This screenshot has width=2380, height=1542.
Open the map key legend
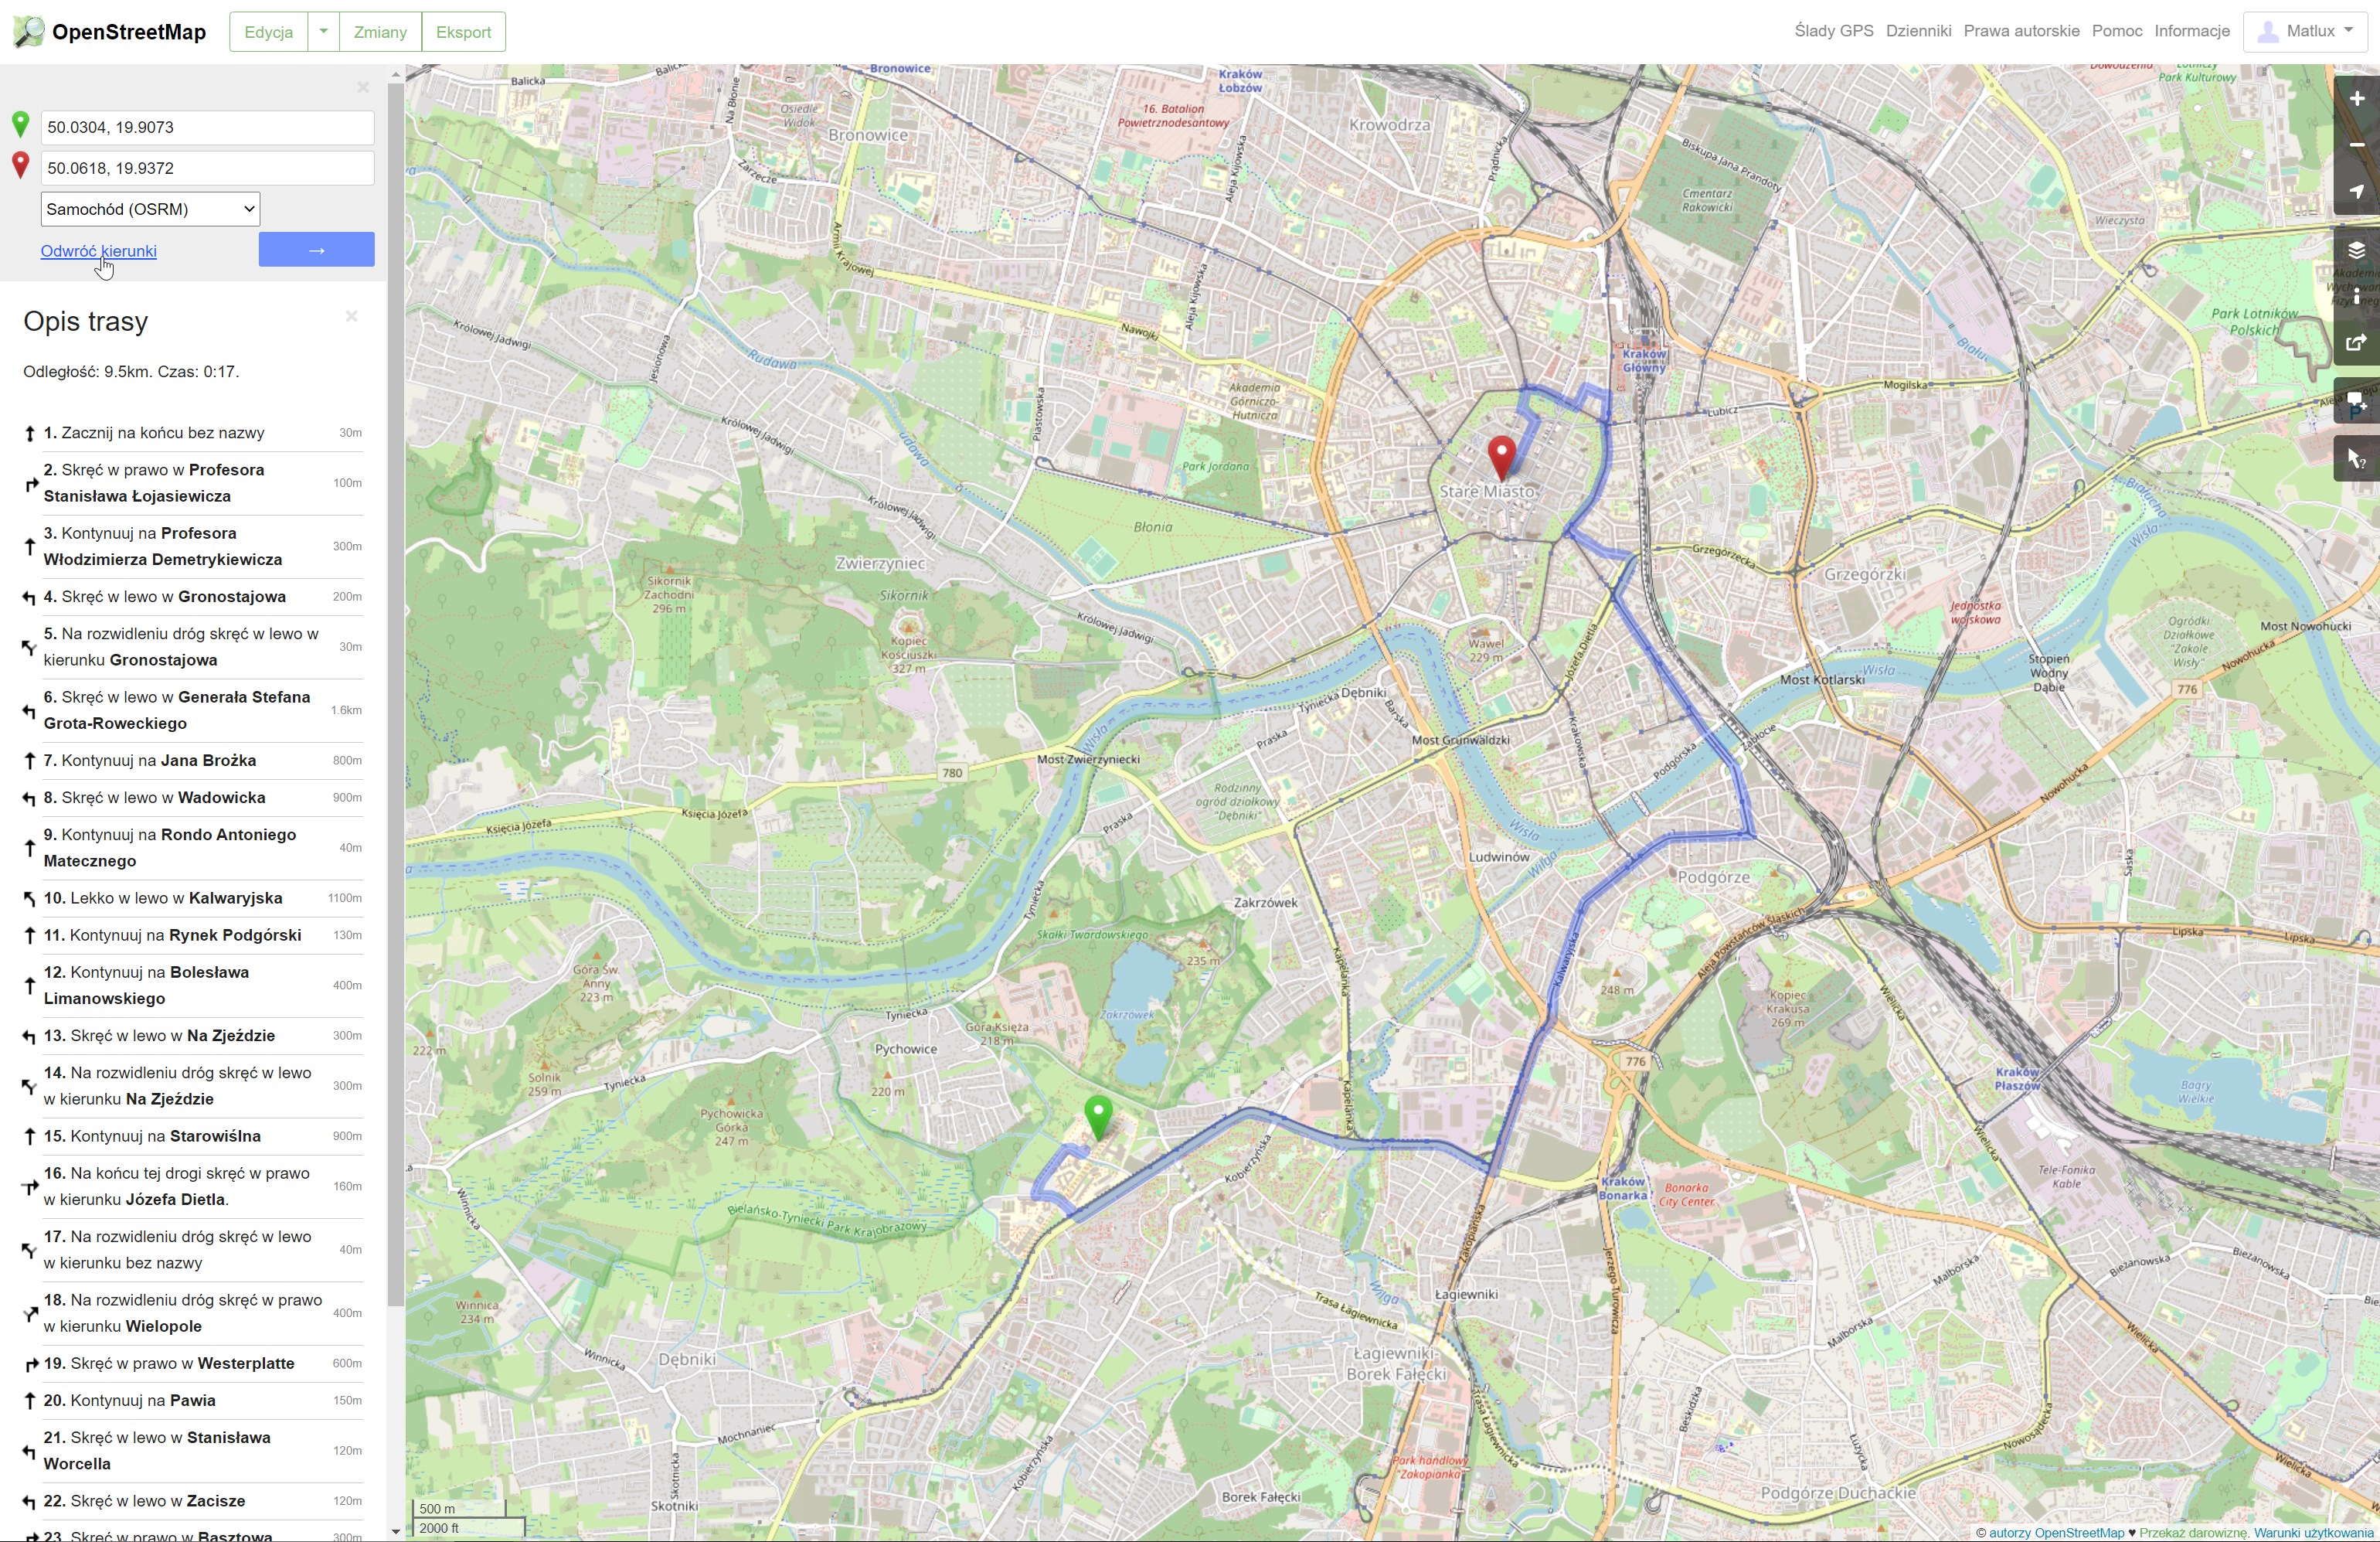2357,296
